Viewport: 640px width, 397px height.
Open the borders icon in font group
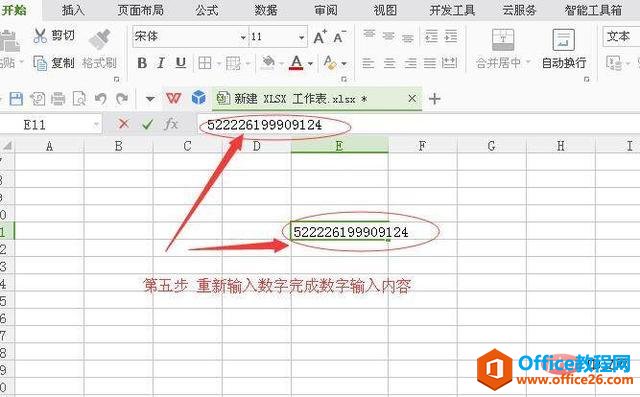click(x=204, y=63)
